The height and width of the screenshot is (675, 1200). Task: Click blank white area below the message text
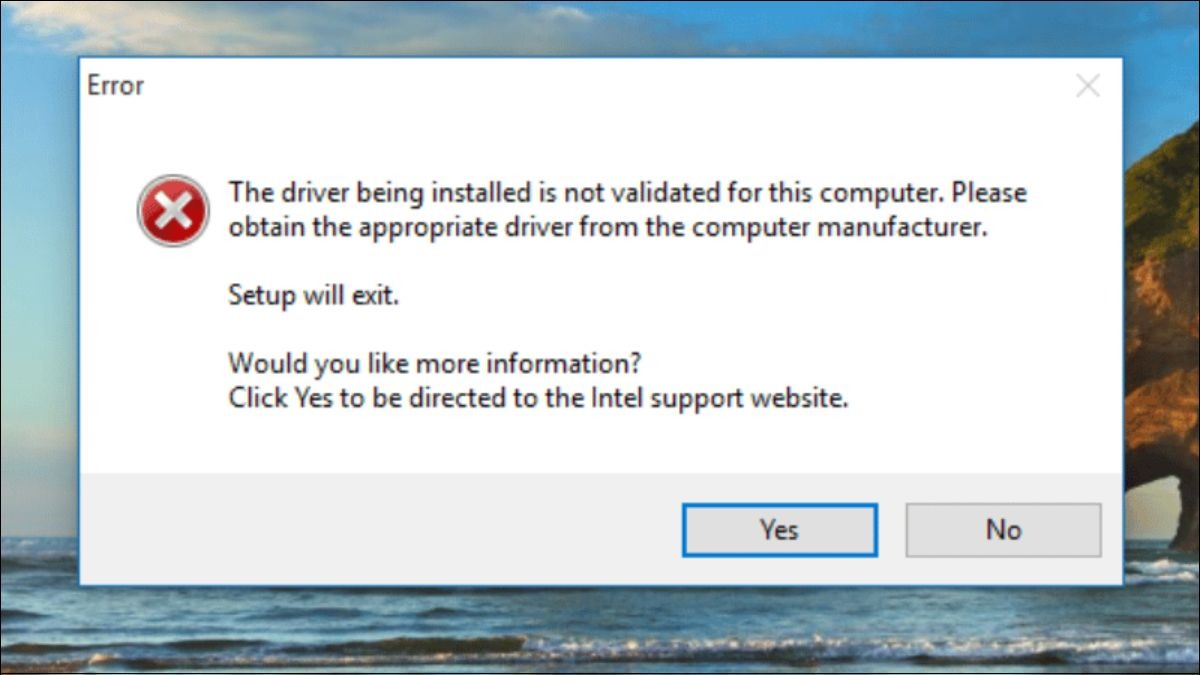[x=600, y=443]
